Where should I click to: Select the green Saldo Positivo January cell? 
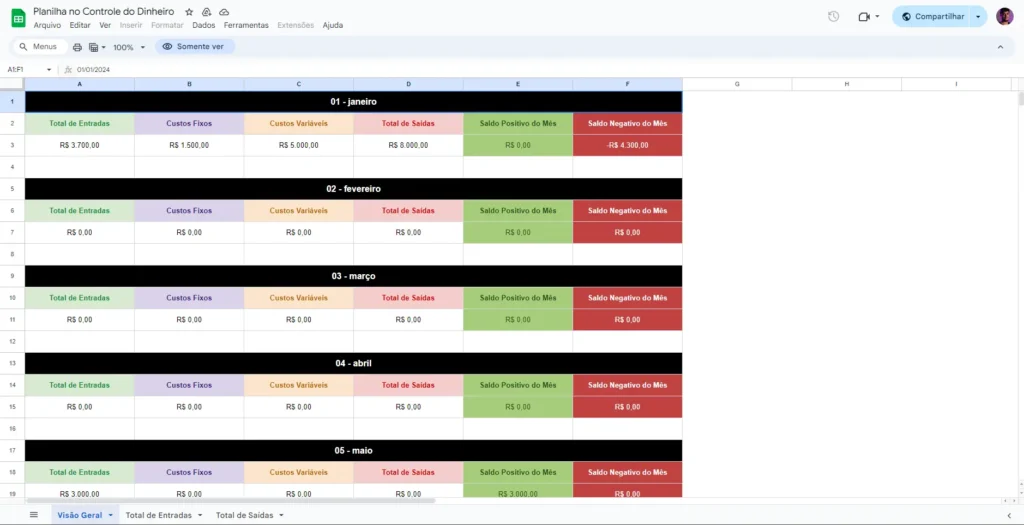pyautogui.click(x=518, y=145)
